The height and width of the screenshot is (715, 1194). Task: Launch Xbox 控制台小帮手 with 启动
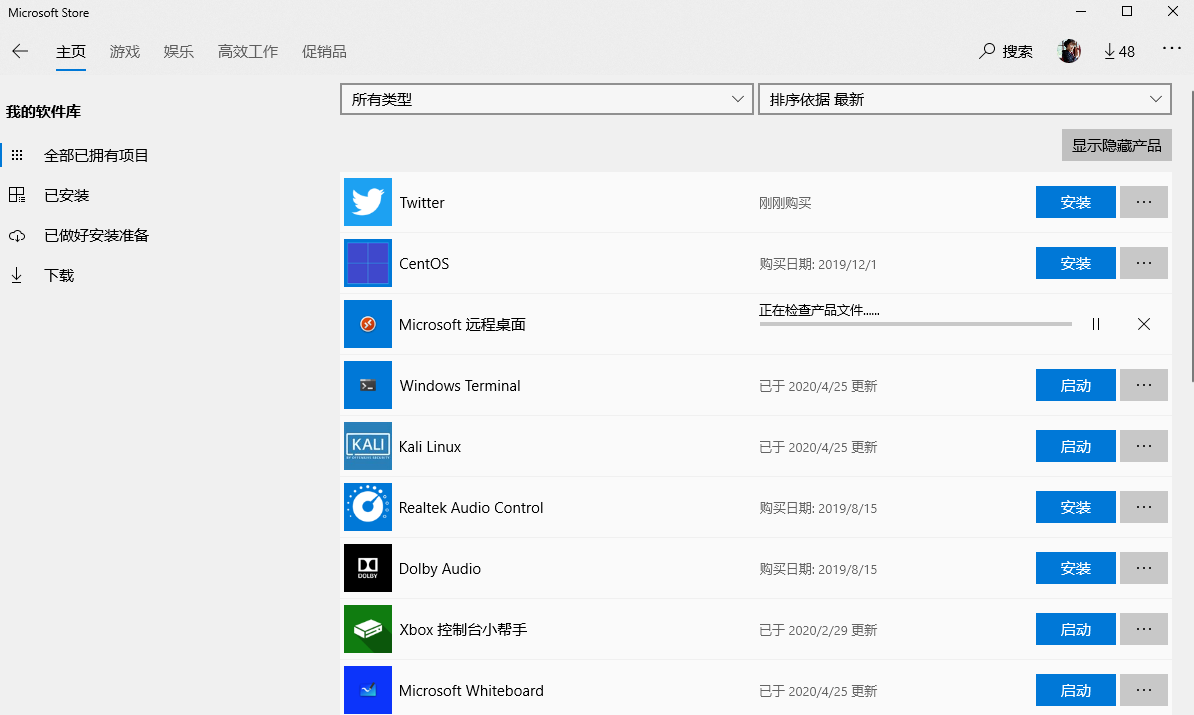(x=1075, y=628)
